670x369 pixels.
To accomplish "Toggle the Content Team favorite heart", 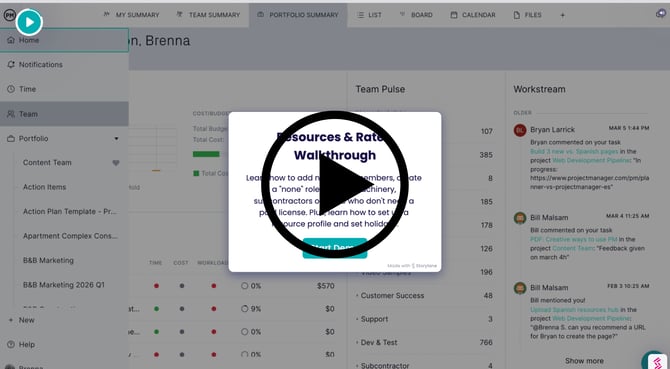I will click(x=116, y=163).
